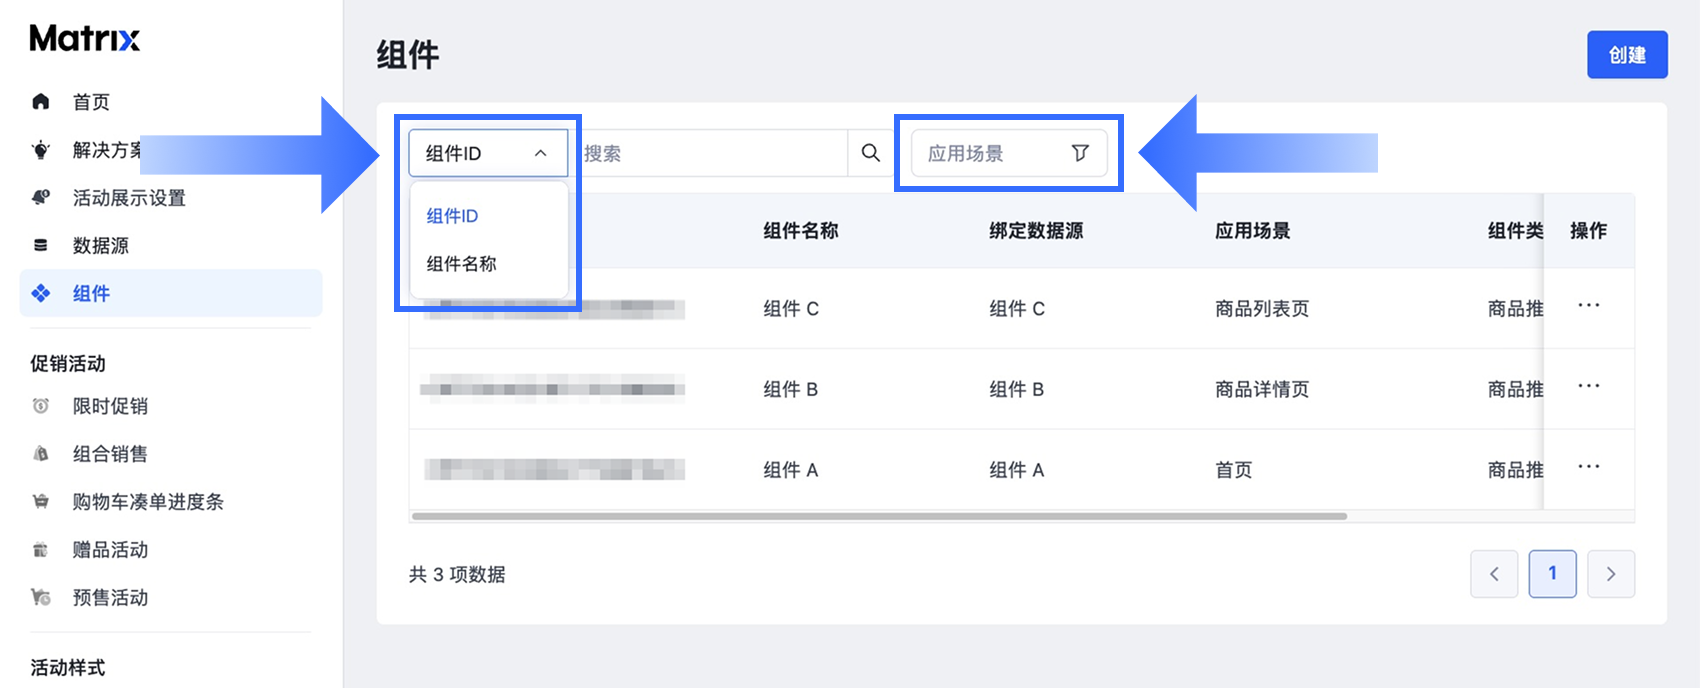1700x688 pixels.
Task: Open the 应用场景 filter dropdown
Action: coord(1009,153)
